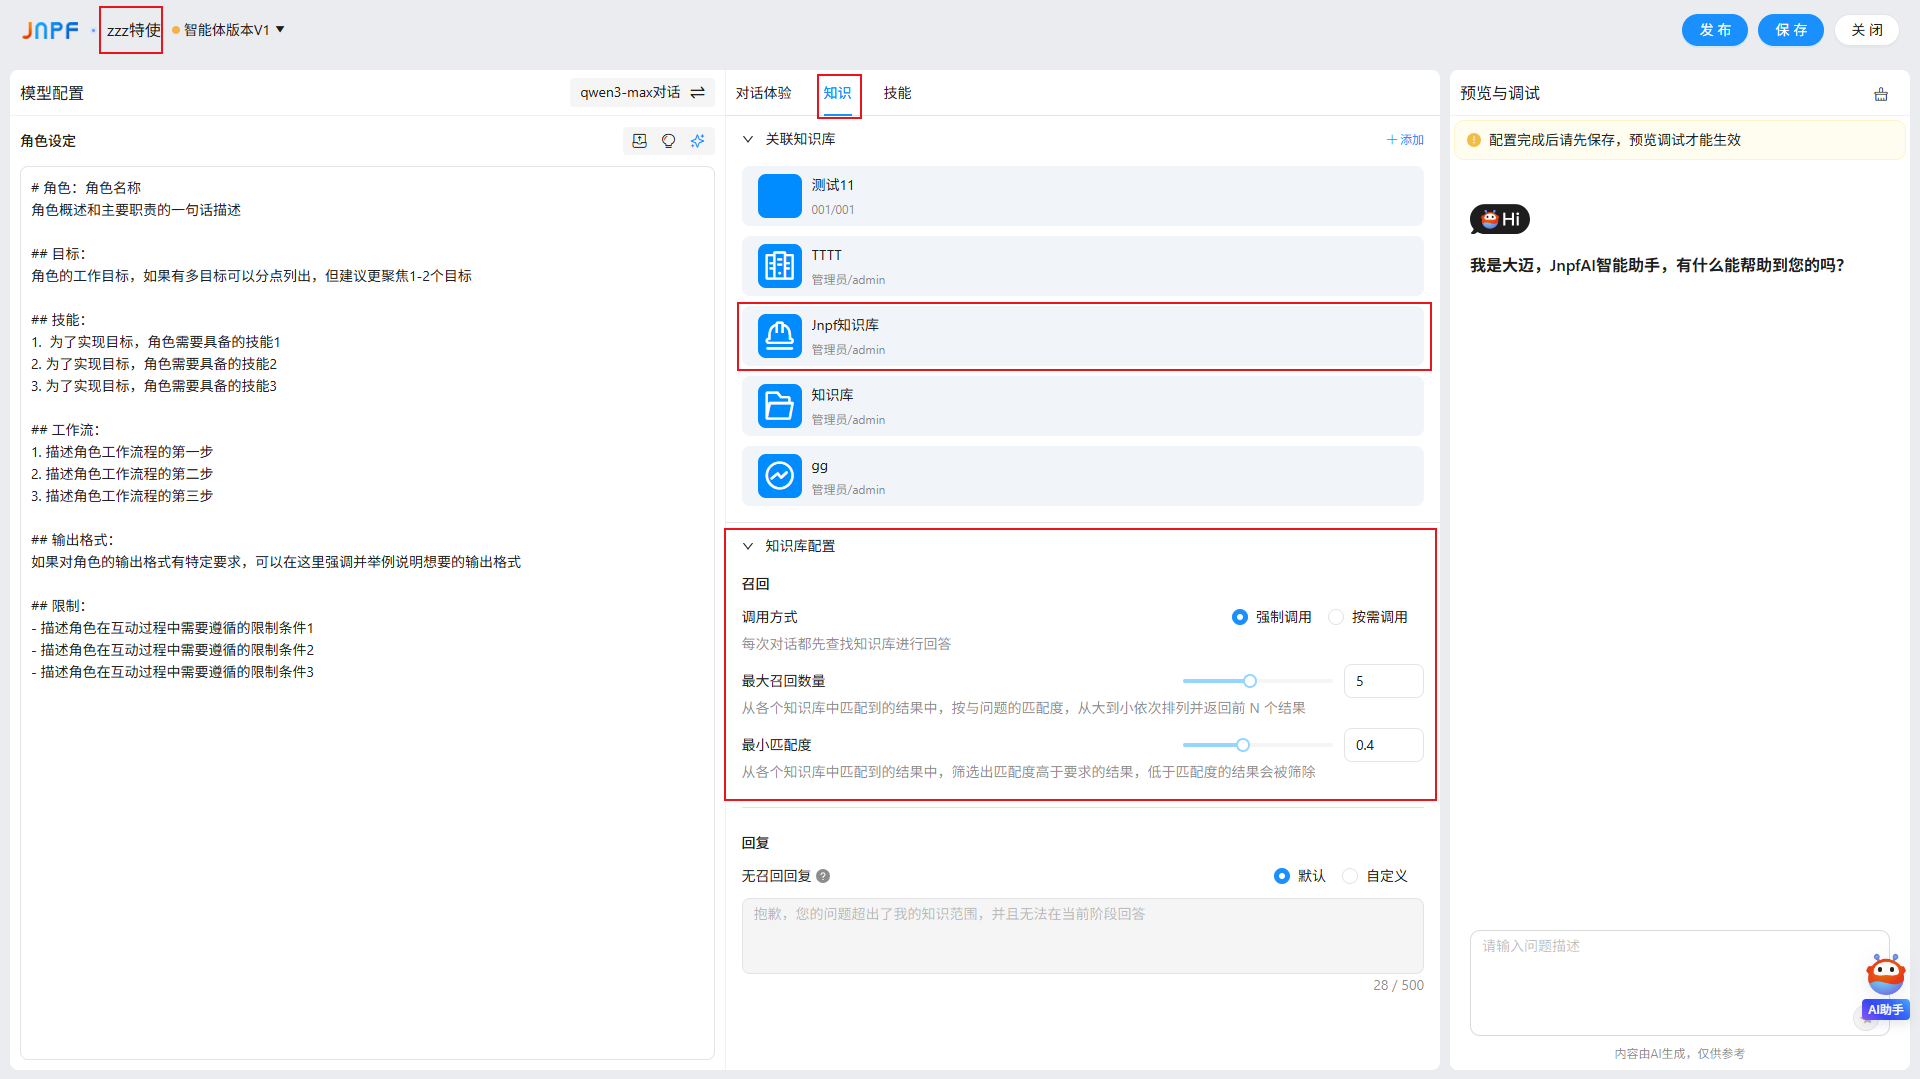The image size is (1920, 1079).
Task: Open the AI助手 robot floating icon
Action: tap(1886, 986)
